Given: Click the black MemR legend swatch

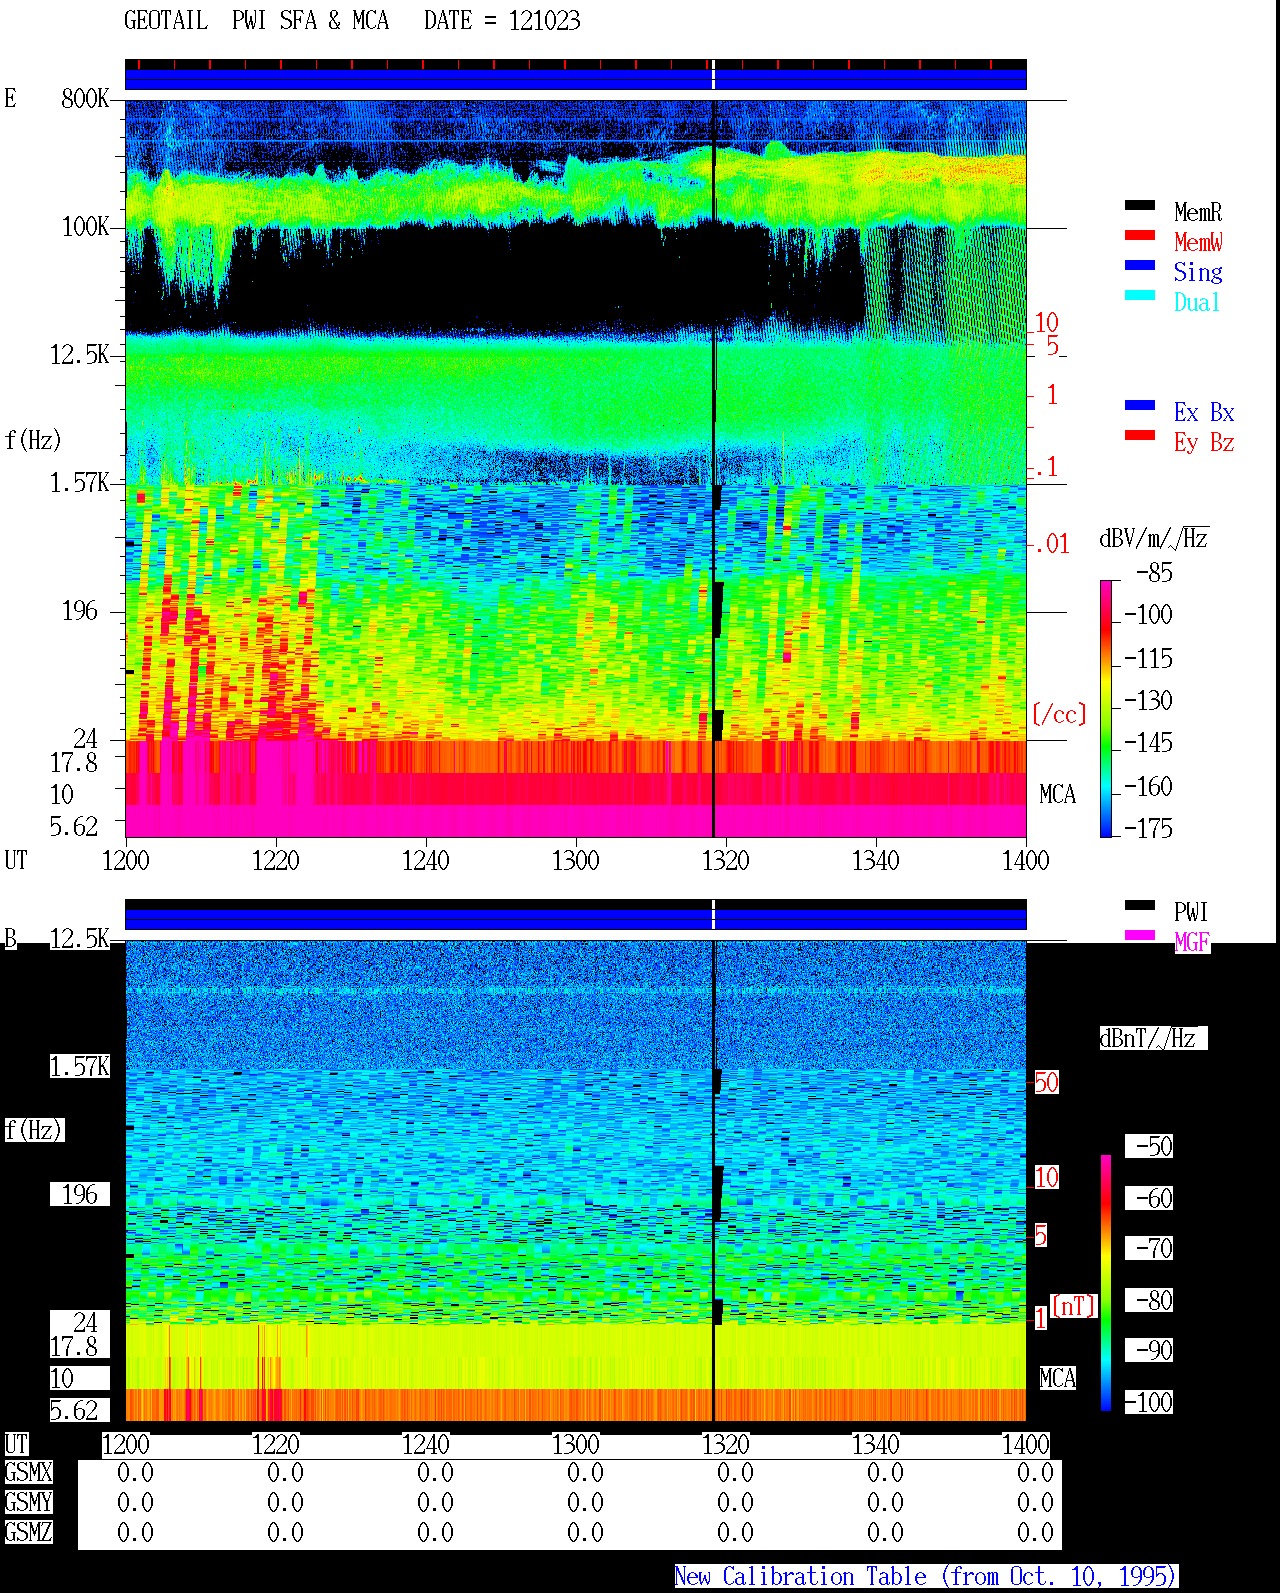Looking at the screenshot, I should (x=1140, y=206).
